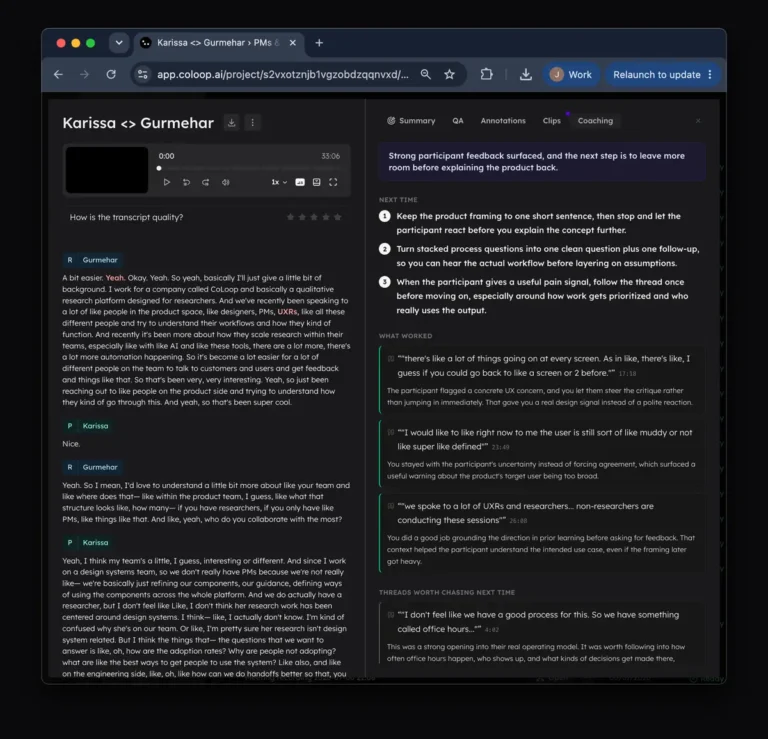
Task: Go back in browser history
Action: (x=58, y=74)
